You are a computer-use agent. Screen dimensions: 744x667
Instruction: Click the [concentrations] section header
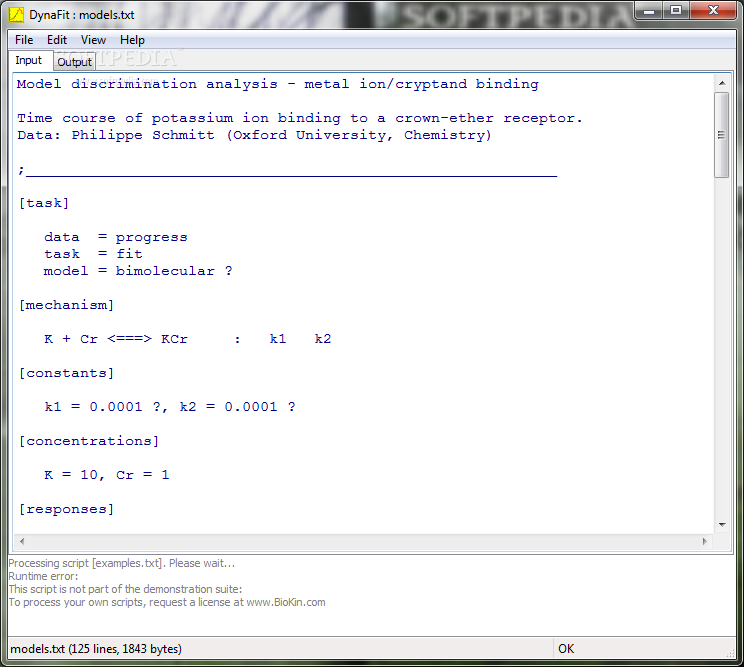(89, 441)
